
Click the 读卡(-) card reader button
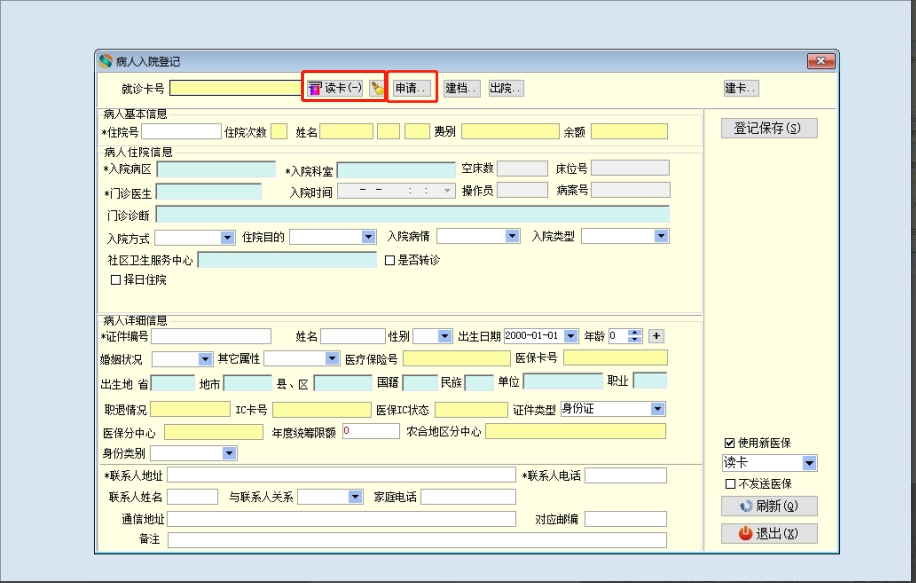336,88
